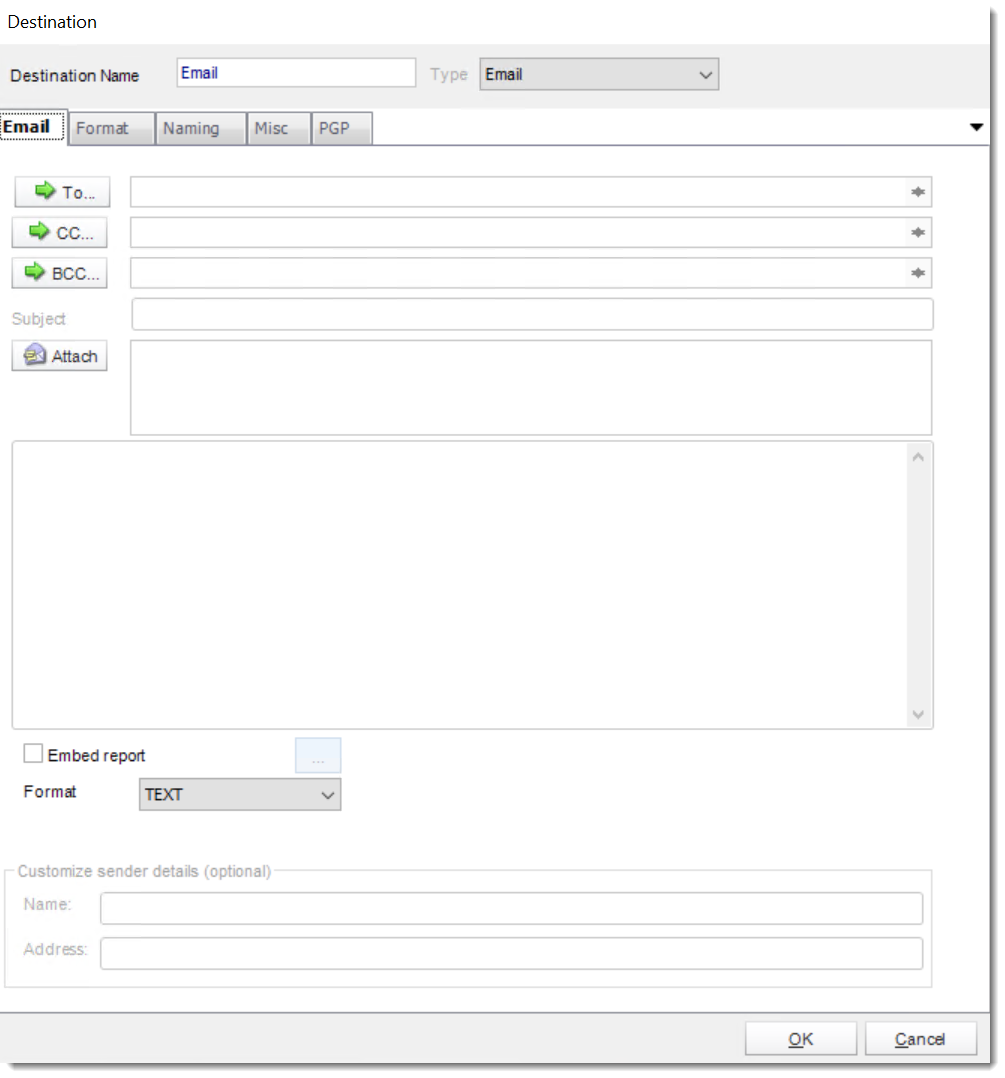Click the Cancel button

coord(920,1039)
